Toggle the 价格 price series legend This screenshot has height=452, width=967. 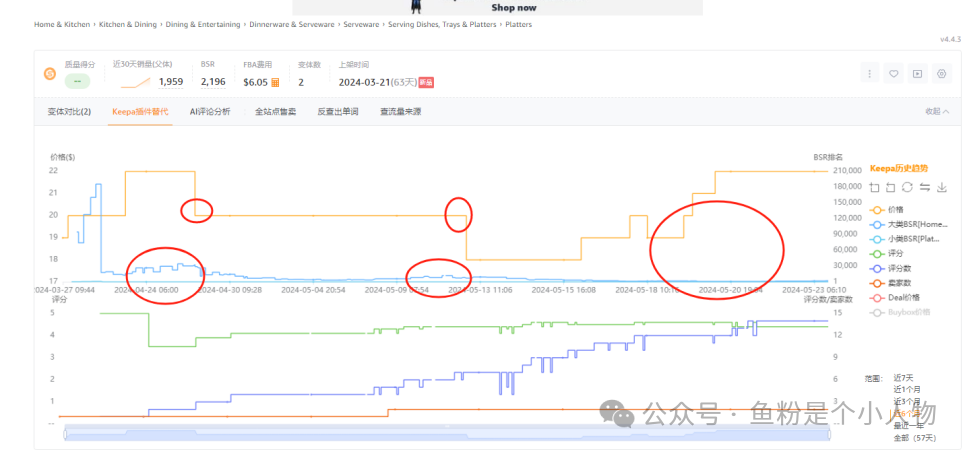887,210
